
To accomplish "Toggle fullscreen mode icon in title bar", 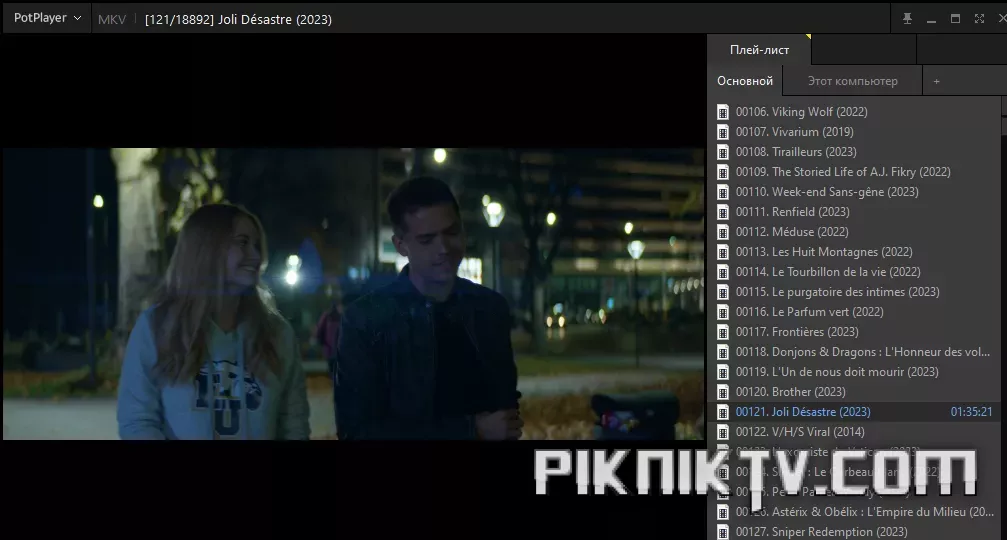I will [x=979, y=19].
